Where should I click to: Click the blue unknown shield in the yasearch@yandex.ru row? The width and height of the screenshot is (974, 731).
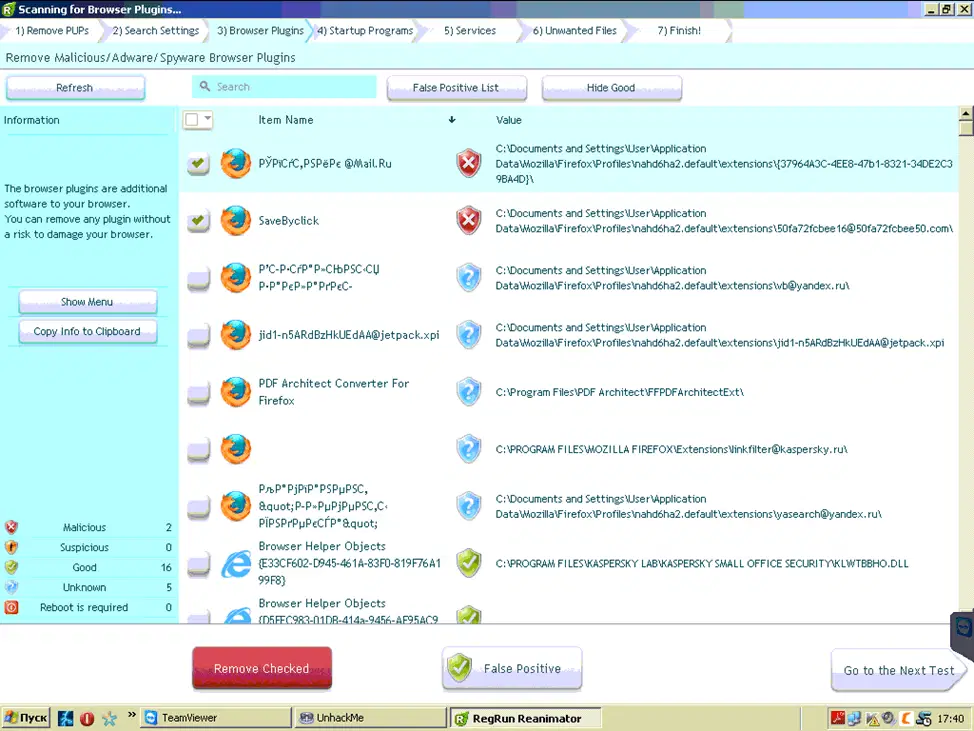[469, 506]
